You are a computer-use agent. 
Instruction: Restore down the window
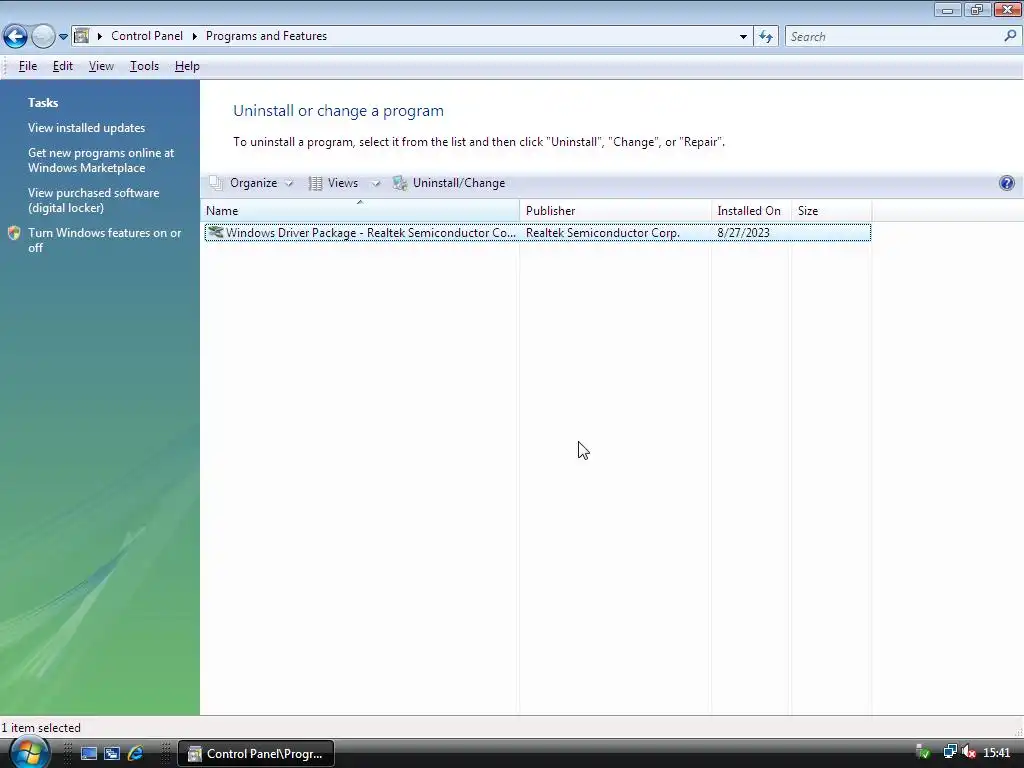pos(977,10)
